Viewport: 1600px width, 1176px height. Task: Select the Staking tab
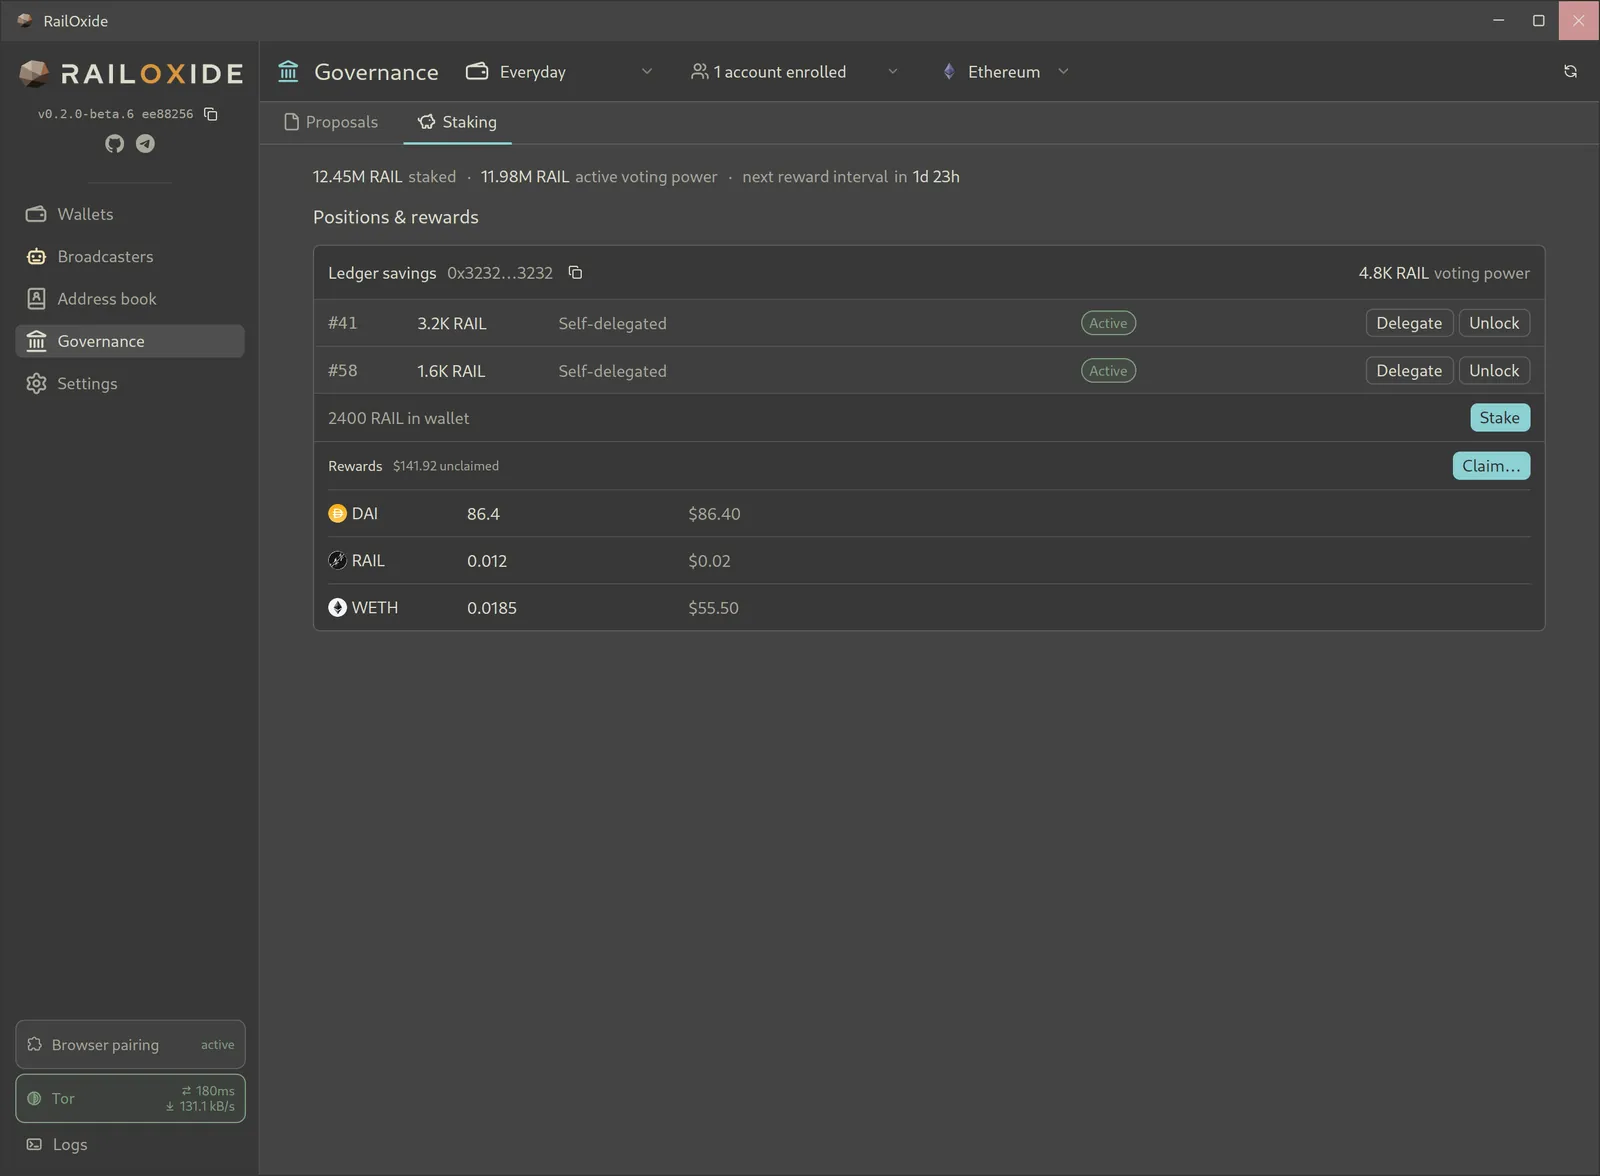point(457,122)
